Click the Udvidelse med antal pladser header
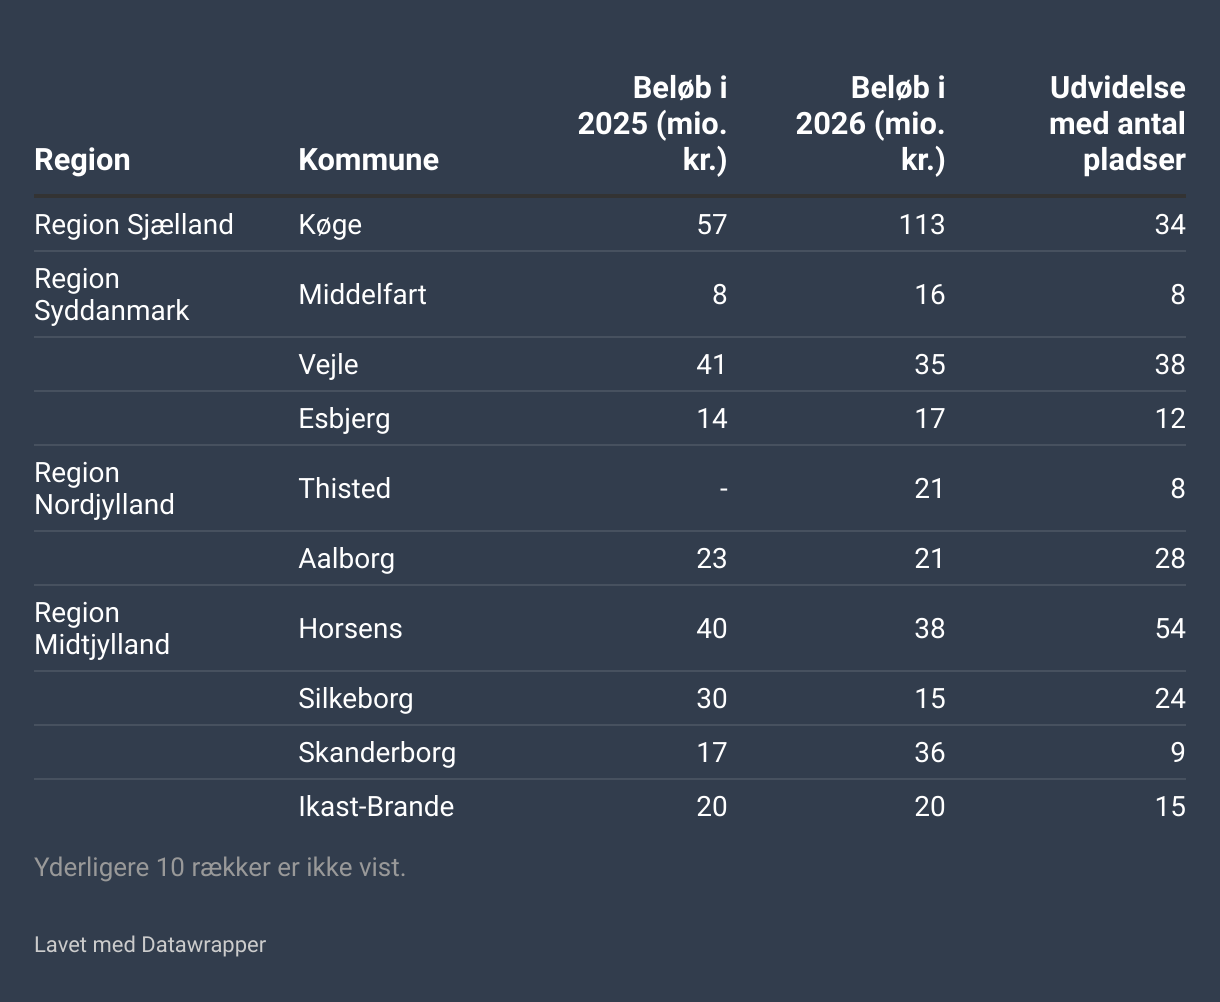Screen dimensions: 1220x1002 (x=1117, y=124)
